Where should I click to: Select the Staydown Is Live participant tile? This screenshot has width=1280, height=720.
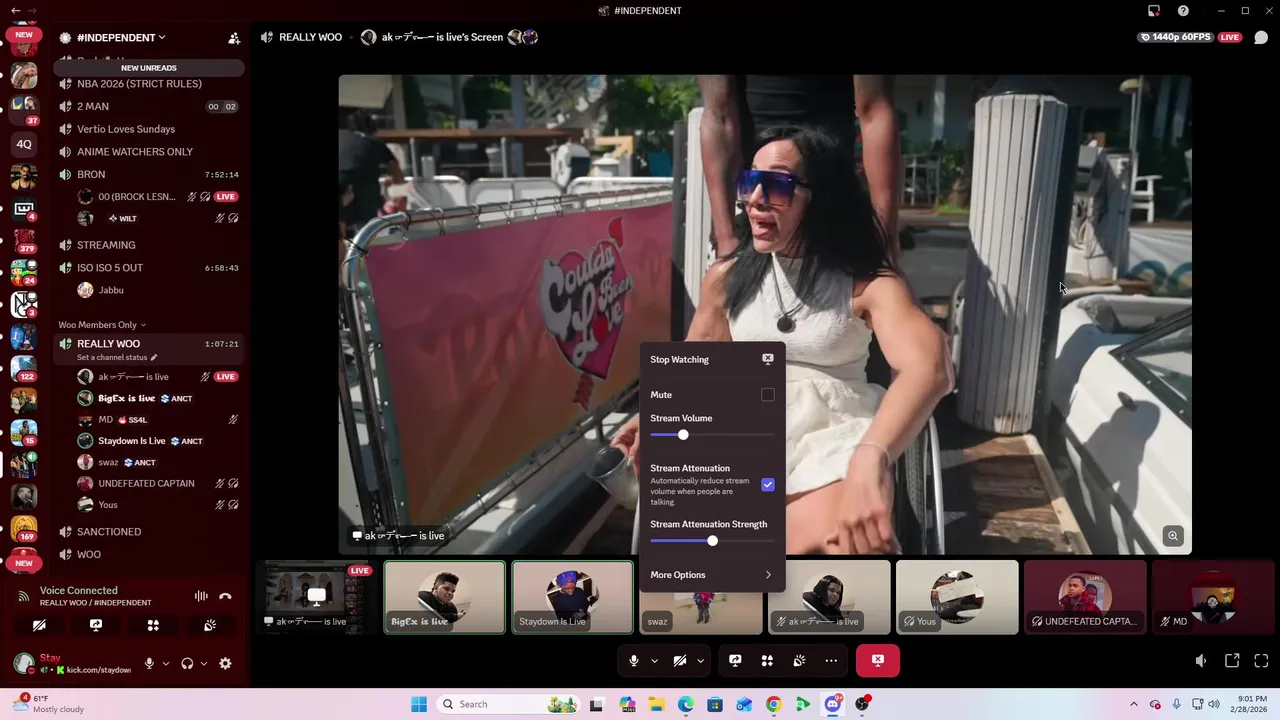tap(573, 597)
